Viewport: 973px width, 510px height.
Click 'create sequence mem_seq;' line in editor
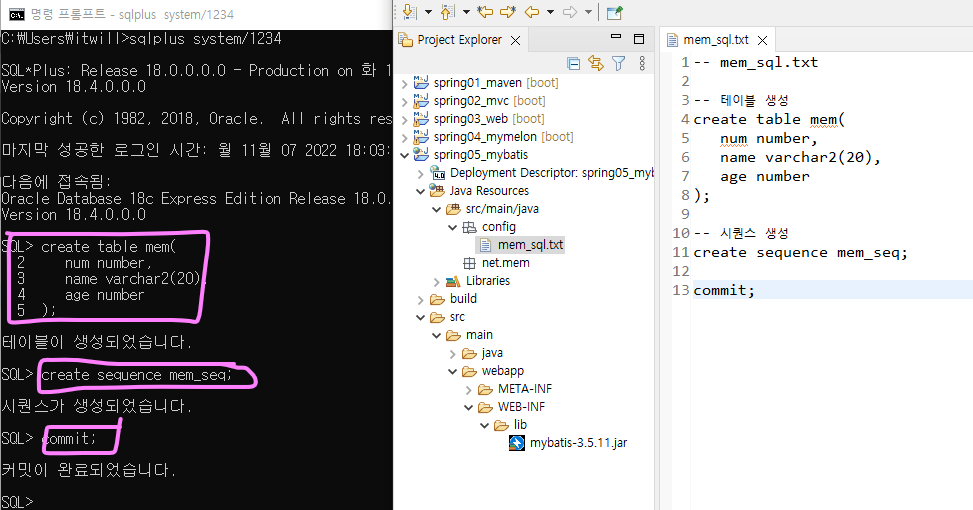(800, 253)
